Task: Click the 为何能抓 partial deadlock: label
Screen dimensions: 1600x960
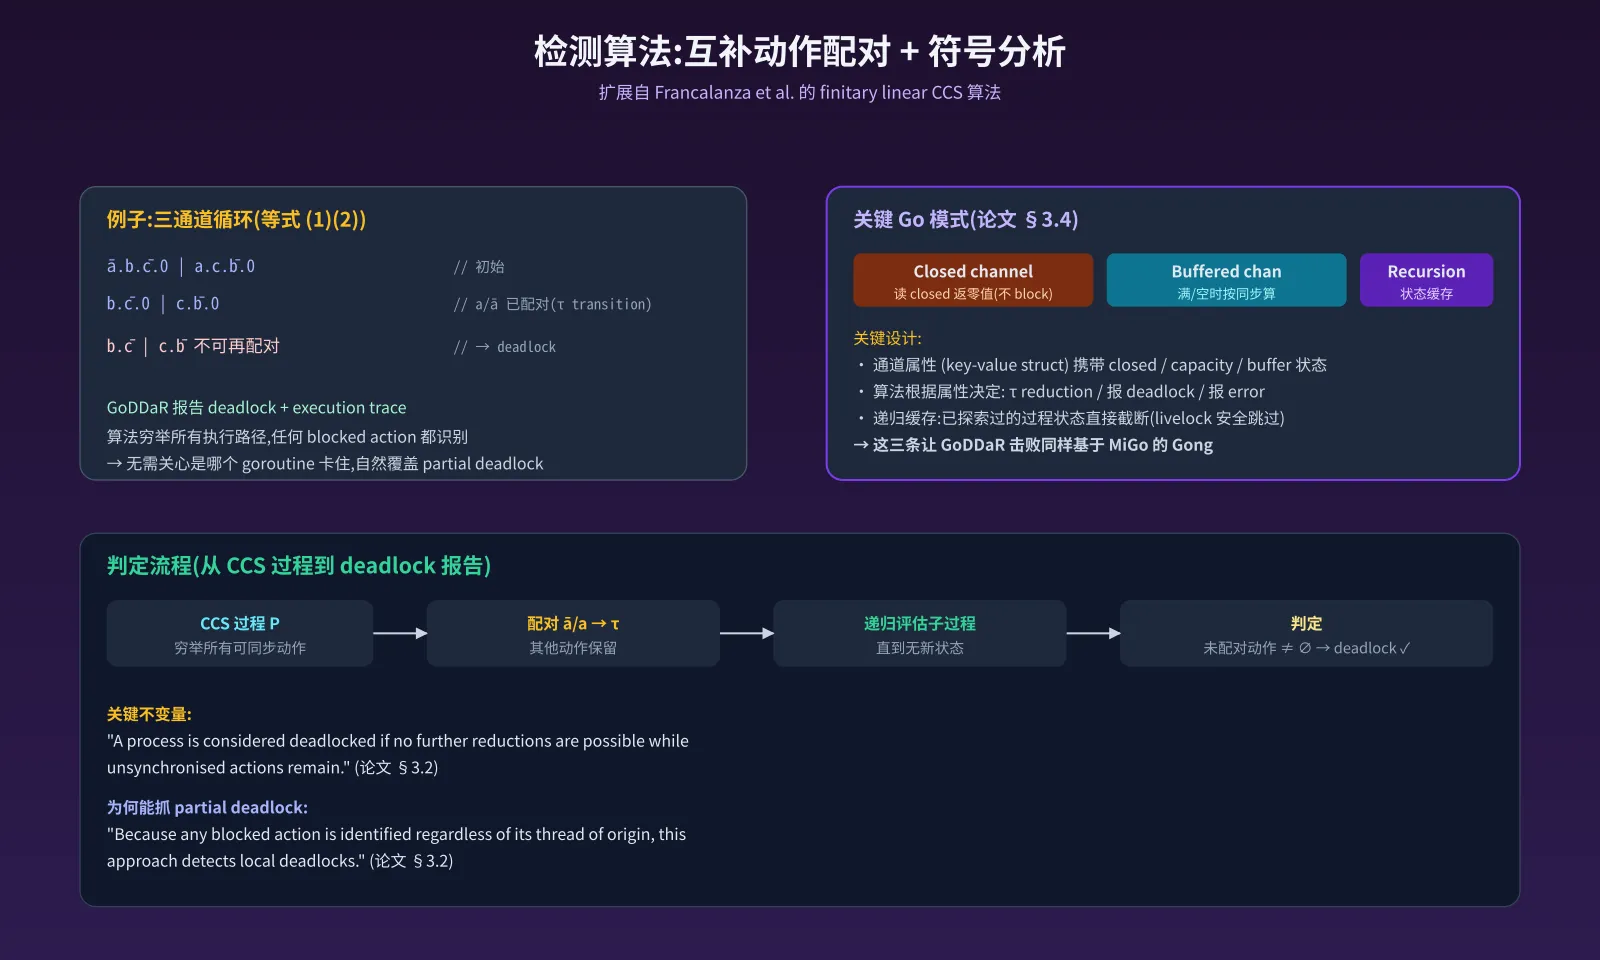Action: 207,807
